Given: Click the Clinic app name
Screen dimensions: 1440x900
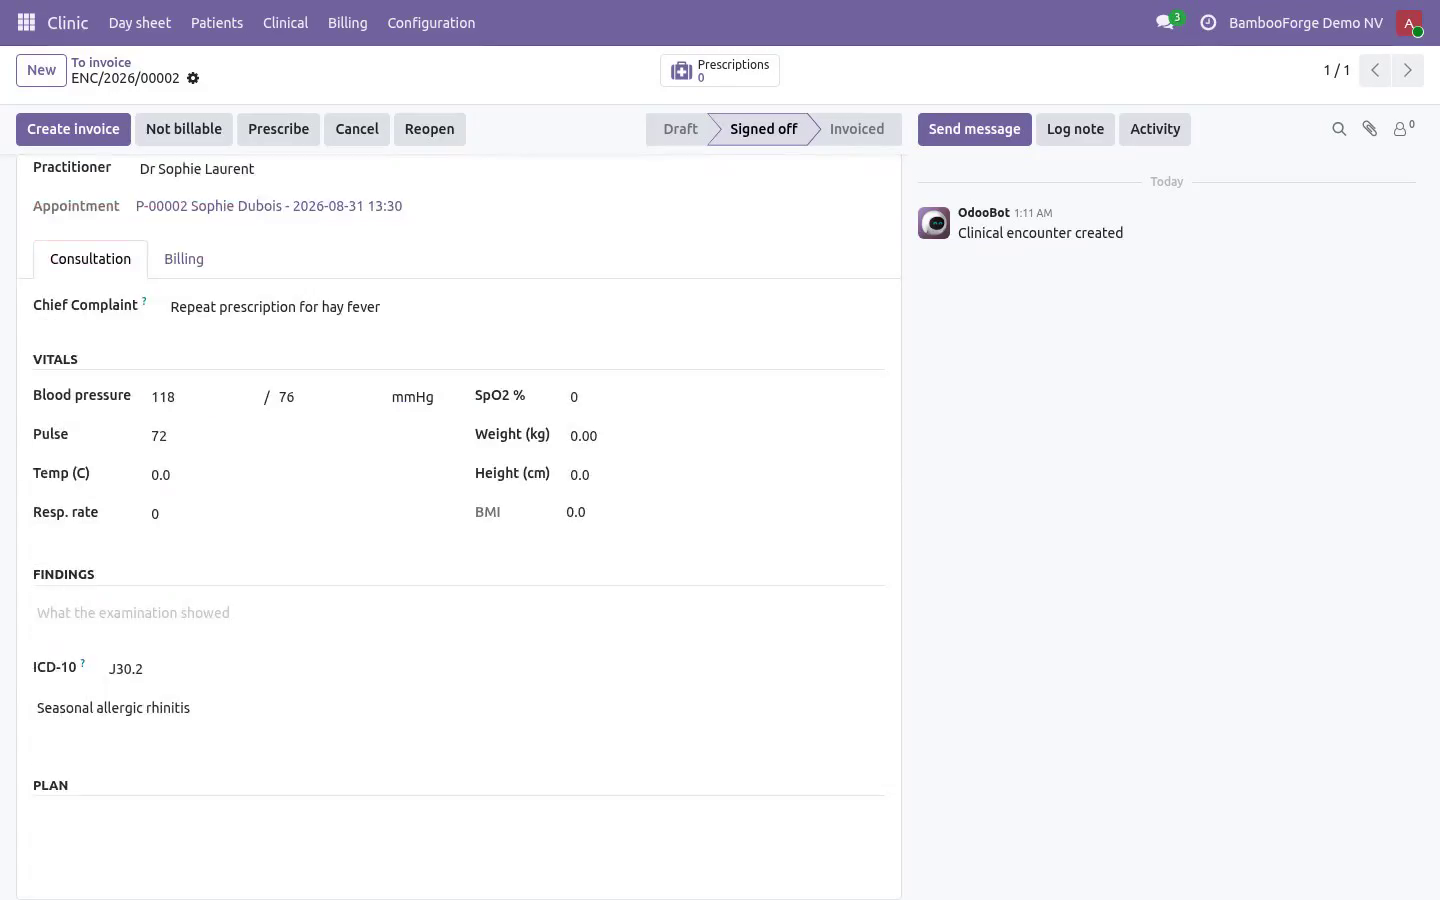Looking at the screenshot, I should (x=68, y=22).
